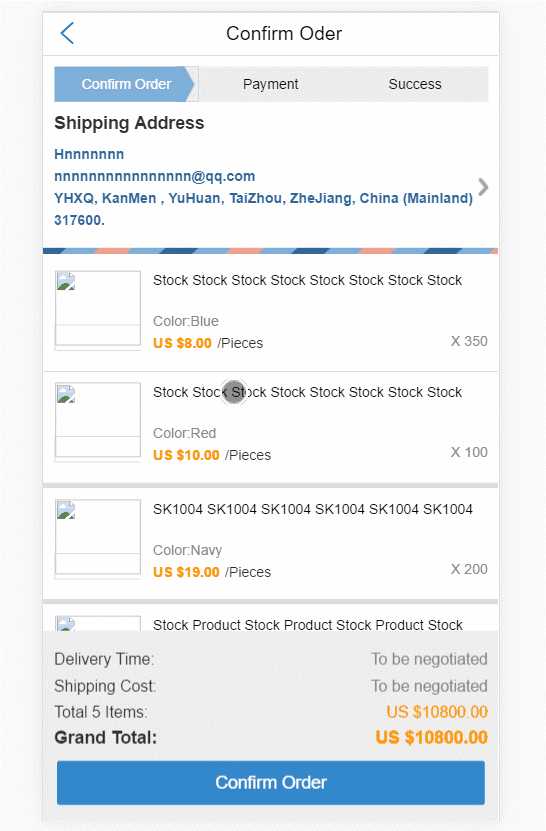Open shipping address chevron on the right

click(482, 187)
